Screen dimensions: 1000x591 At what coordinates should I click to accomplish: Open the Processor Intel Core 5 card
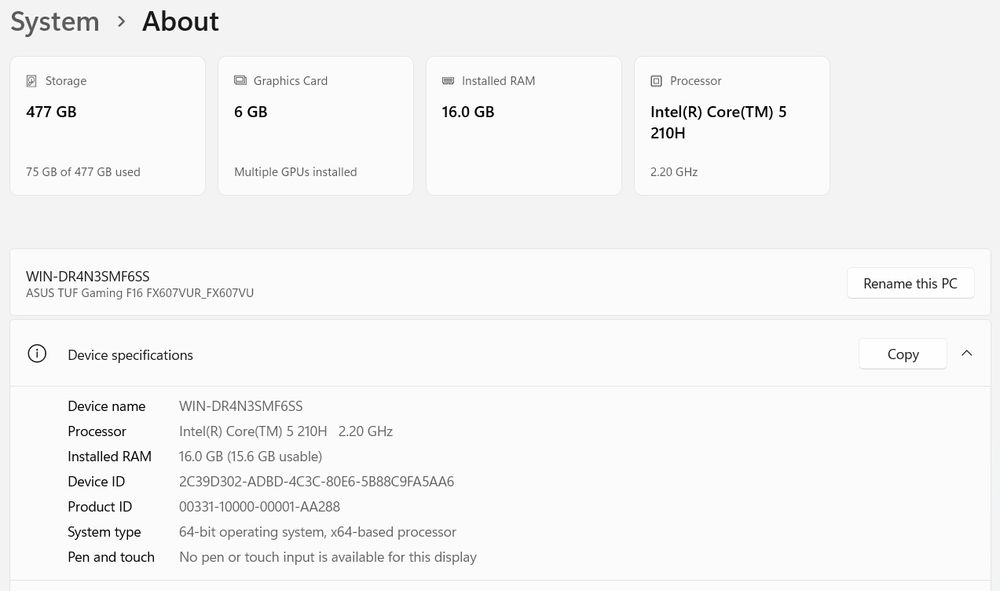tap(731, 126)
